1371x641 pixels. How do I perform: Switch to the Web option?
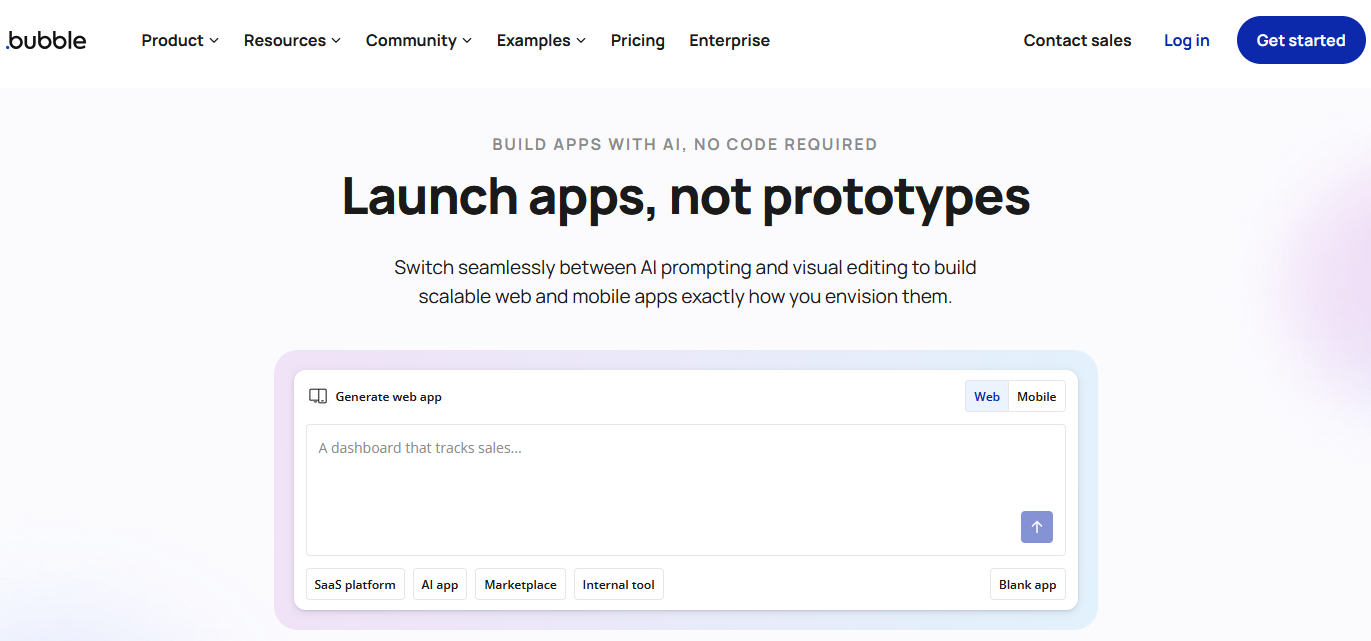tap(987, 396)
